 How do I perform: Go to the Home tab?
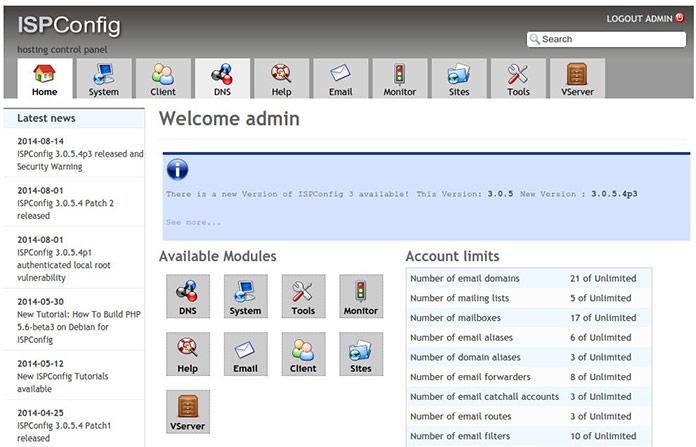[44, 79]
